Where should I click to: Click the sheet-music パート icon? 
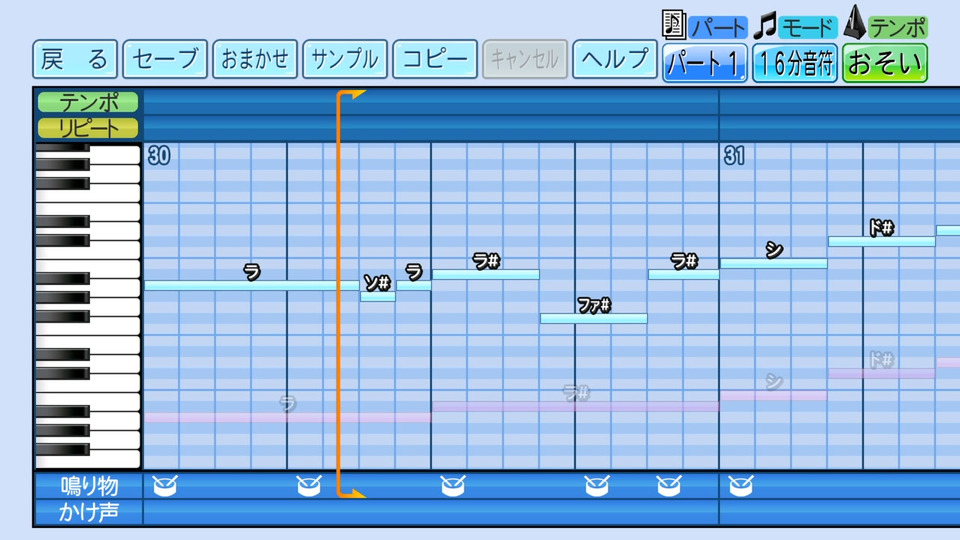[673, 24]
